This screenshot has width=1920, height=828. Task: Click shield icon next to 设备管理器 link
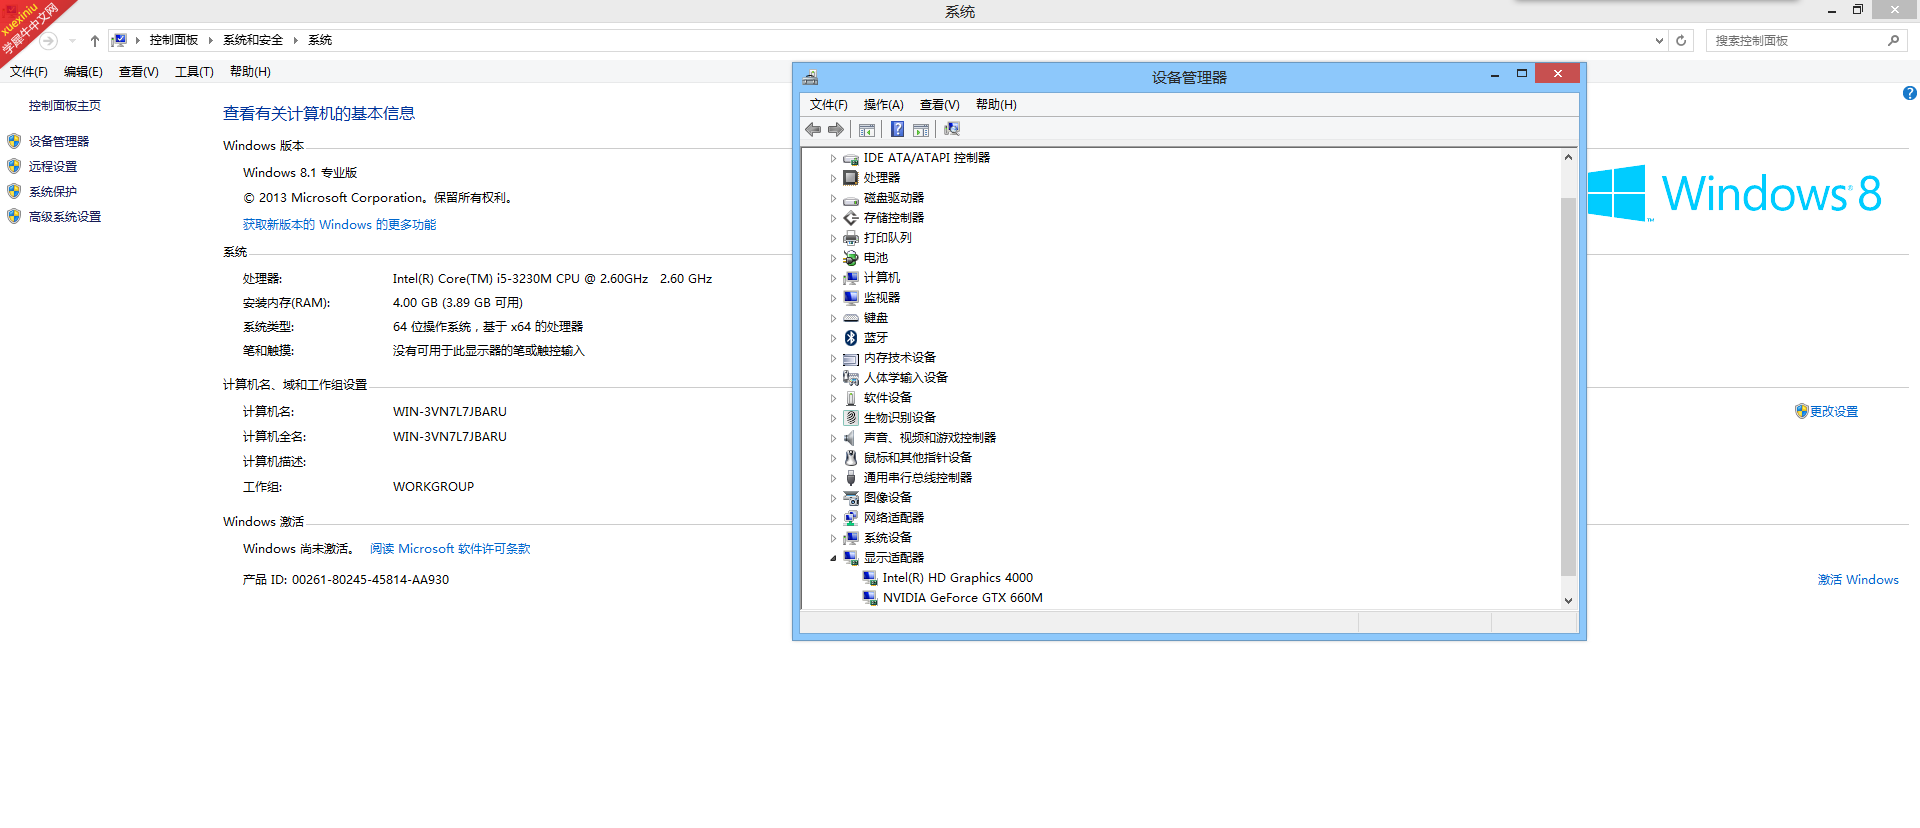click(x=14, y=141)
